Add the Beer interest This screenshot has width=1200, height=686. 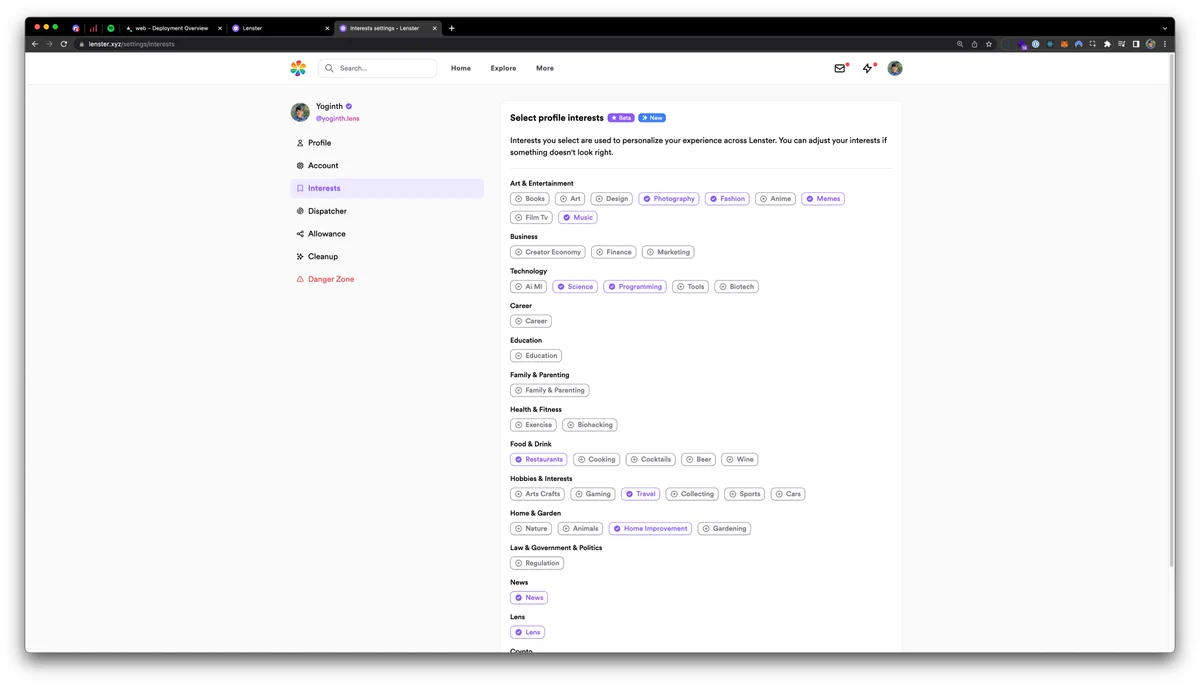(699, 460)
